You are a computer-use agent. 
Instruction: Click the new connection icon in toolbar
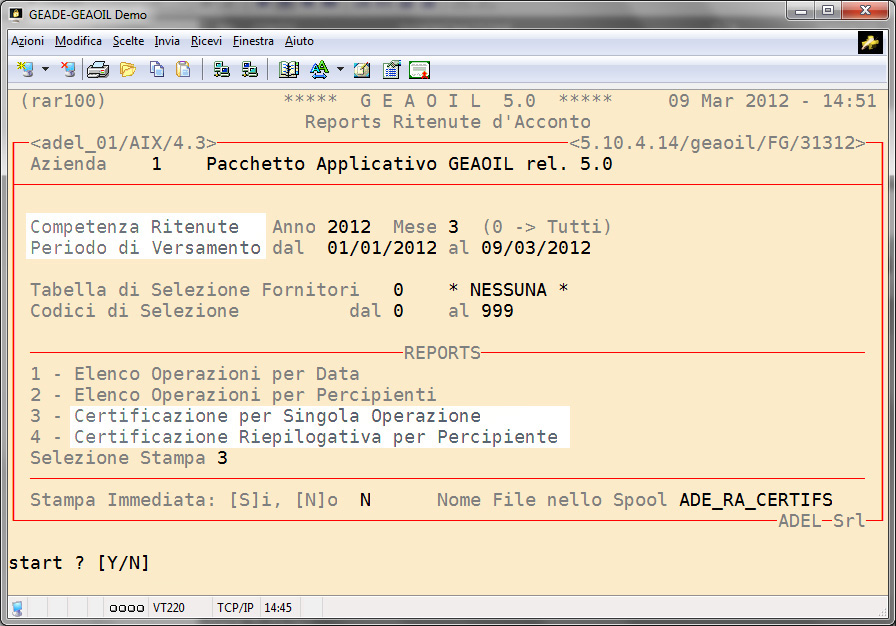pos(24,70)
